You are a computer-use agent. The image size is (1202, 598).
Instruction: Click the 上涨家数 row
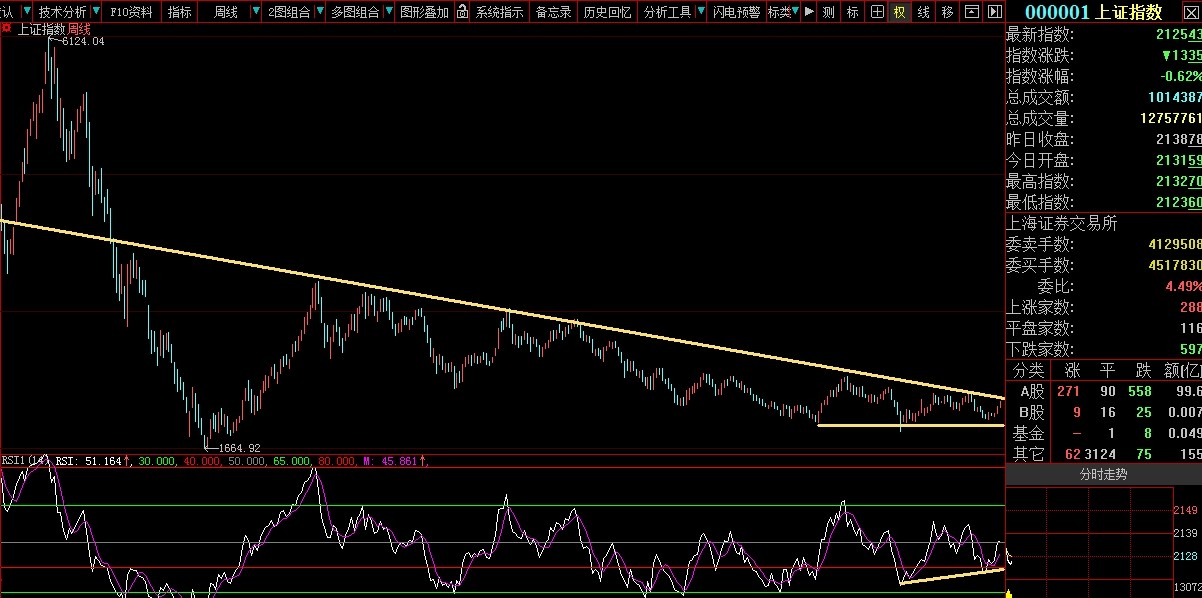[x=1103, y=308]
